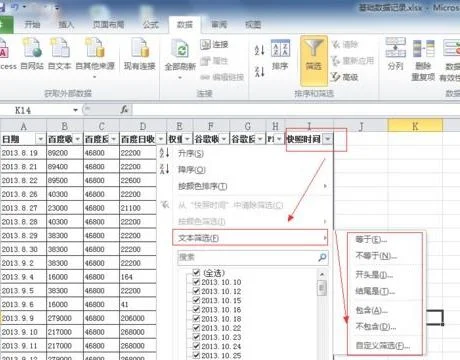Image resolution: width=460 pixels, height=360 pixels.
Task: Click the From Text (自文本) icon
Action: click(60, 48)
